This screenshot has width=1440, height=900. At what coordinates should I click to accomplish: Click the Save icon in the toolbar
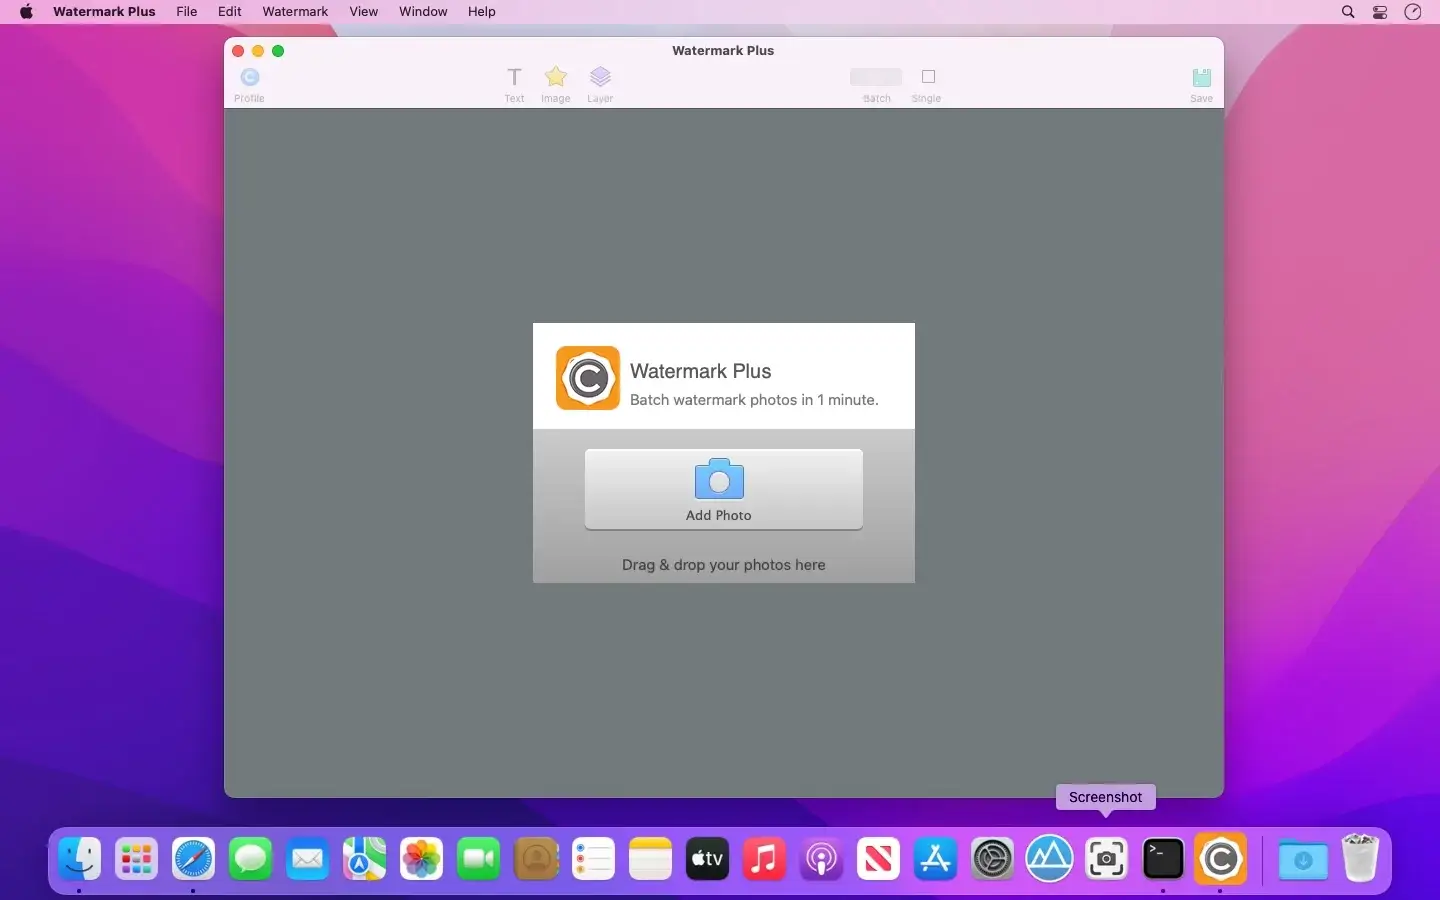tap(1202, 84)
